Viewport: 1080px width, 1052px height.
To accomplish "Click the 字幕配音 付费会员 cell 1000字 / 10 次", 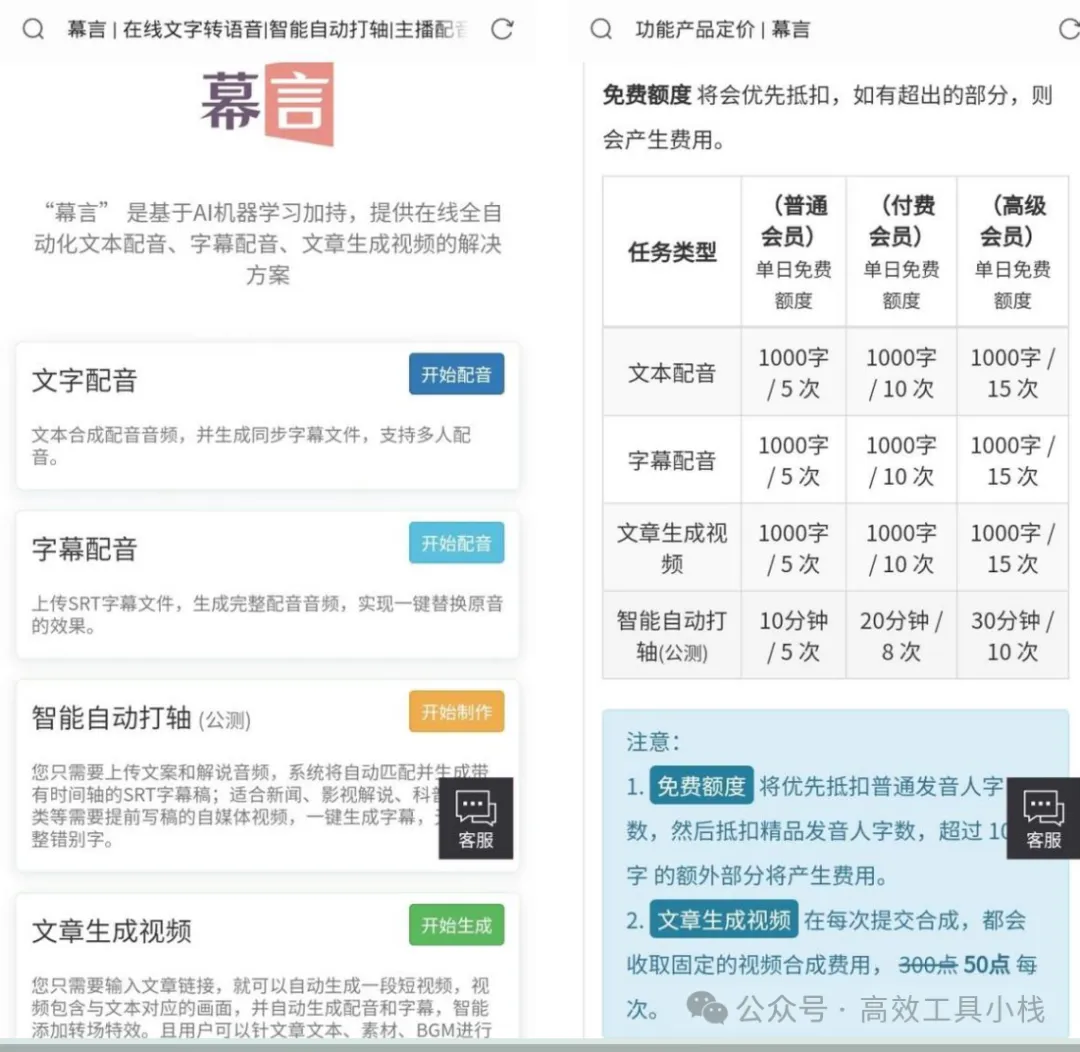I will (901, 460).
